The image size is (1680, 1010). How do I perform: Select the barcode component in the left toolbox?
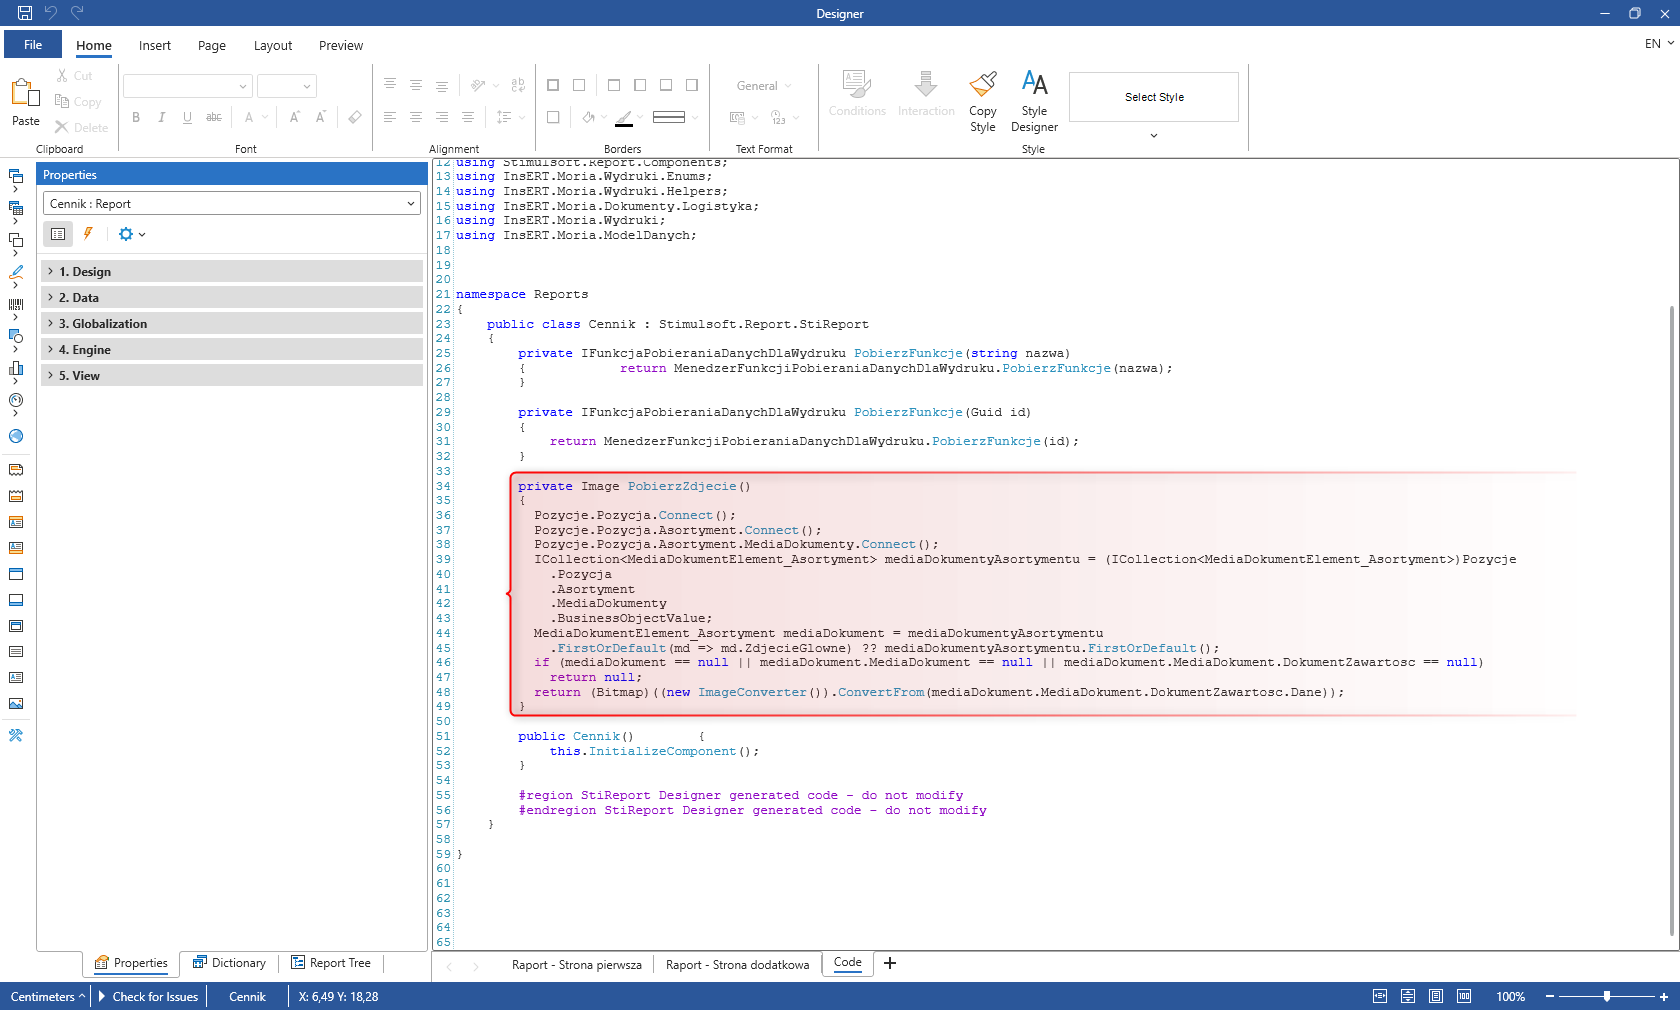coord(16,304)
